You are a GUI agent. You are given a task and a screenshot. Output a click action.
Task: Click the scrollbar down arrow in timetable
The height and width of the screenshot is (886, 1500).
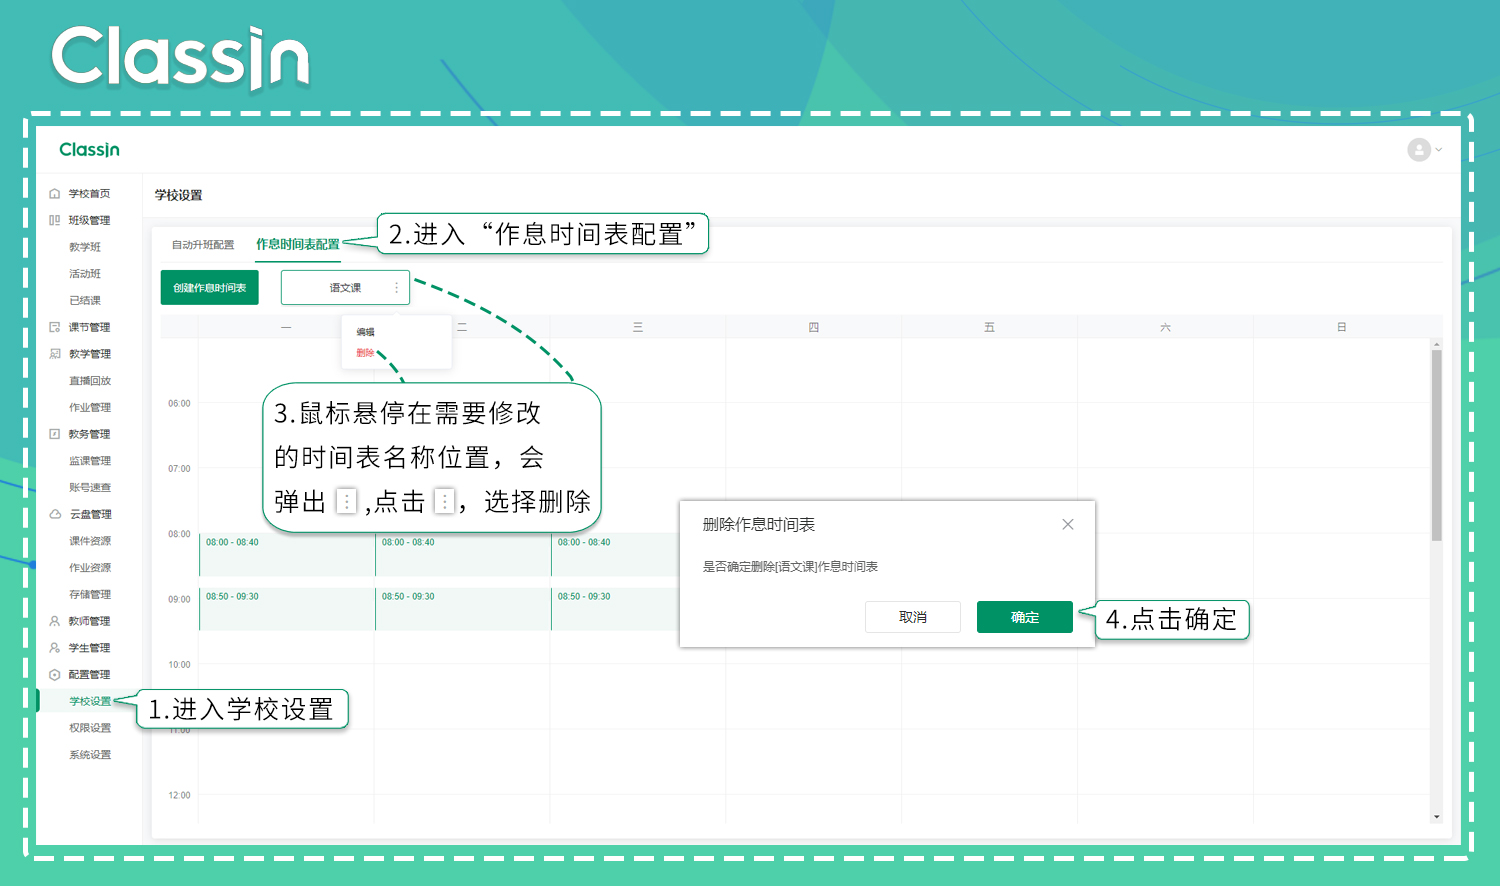(1436, 817)
